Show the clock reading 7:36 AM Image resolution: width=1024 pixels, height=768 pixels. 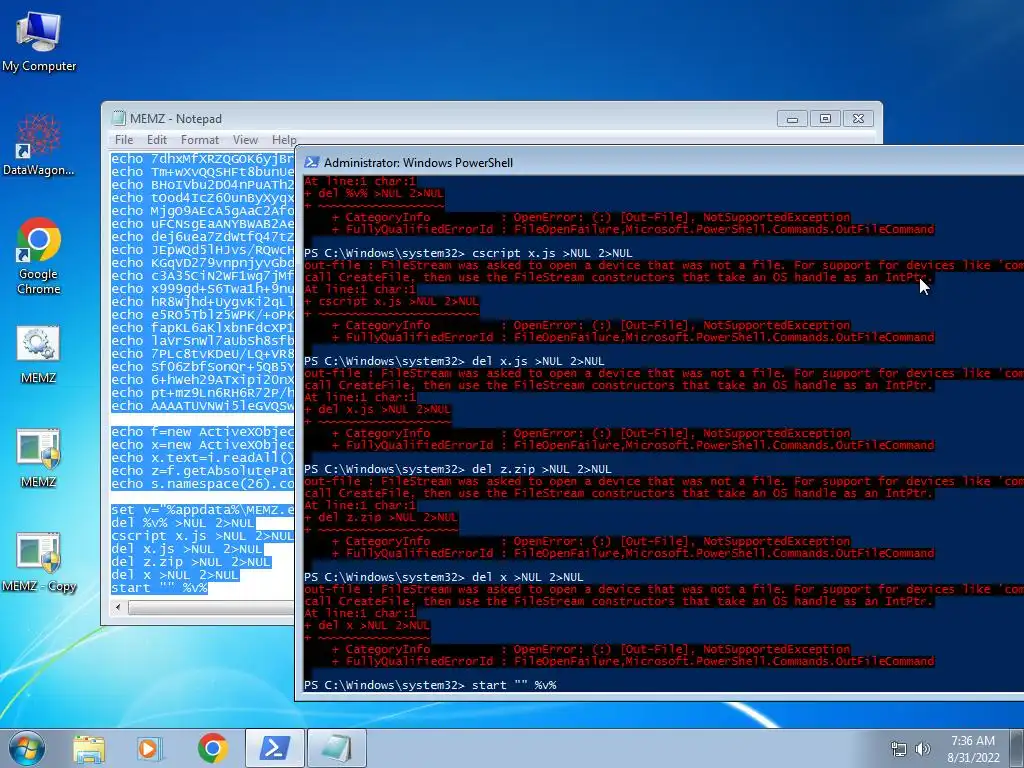(x=972, y=741)
